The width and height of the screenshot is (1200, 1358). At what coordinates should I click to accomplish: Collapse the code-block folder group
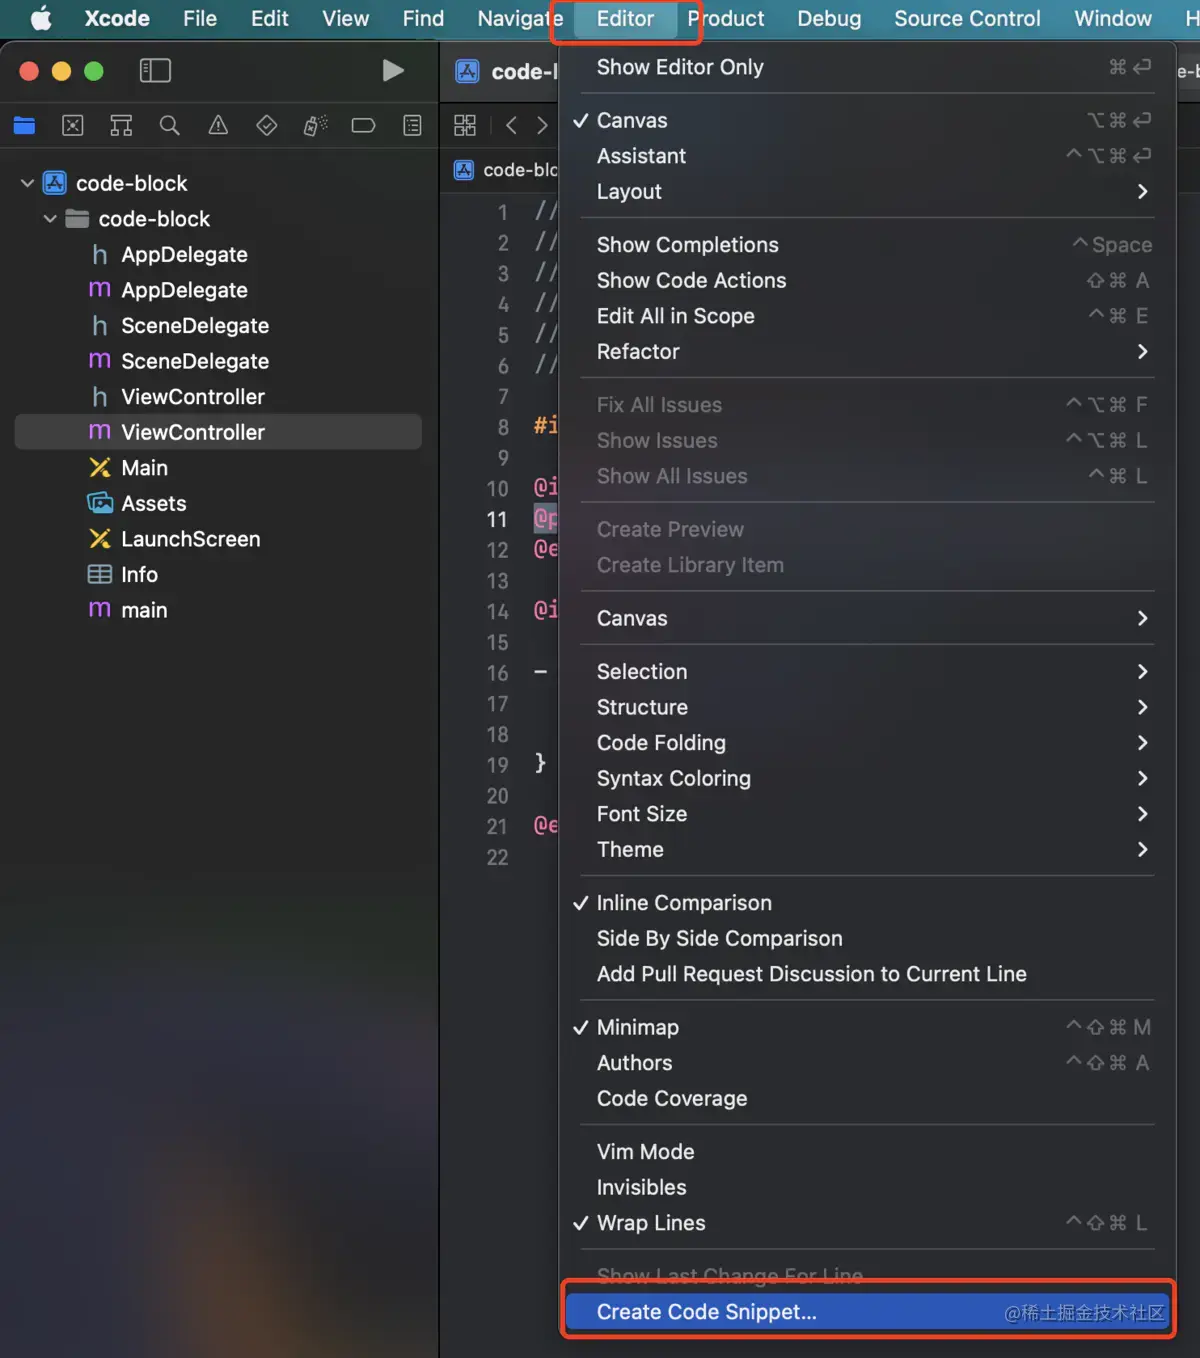click(x=50, y=219)
